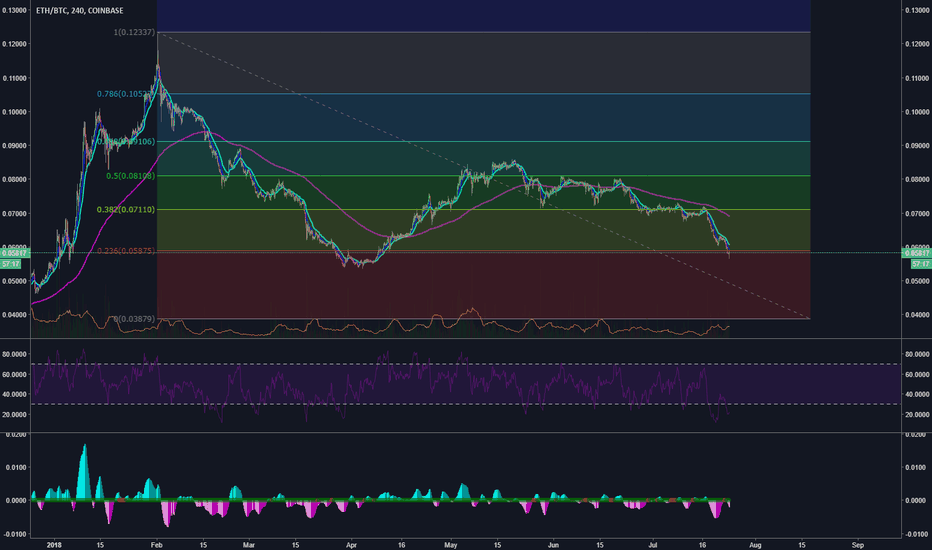Click -0.0100 on the left MACD axis
Viewport: 932px width, 550px height.
pyautogui.click(x=15, y=534)
